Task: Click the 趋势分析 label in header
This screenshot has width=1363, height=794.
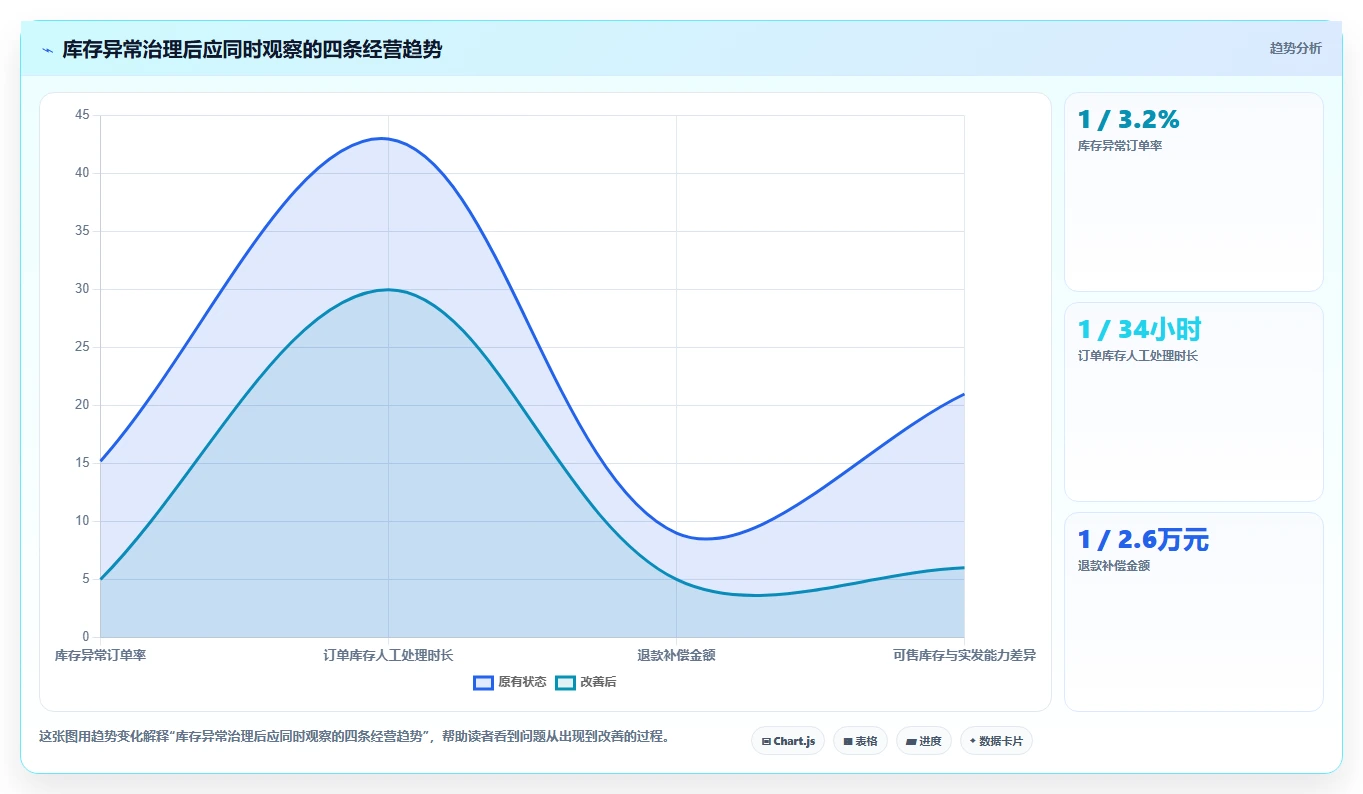Action: coord(1295,48)
